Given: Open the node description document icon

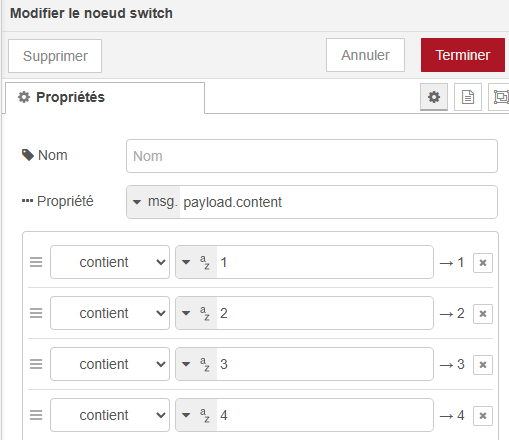Looking at the screenshot, I should pyautogui.click(x=468, y=97).
